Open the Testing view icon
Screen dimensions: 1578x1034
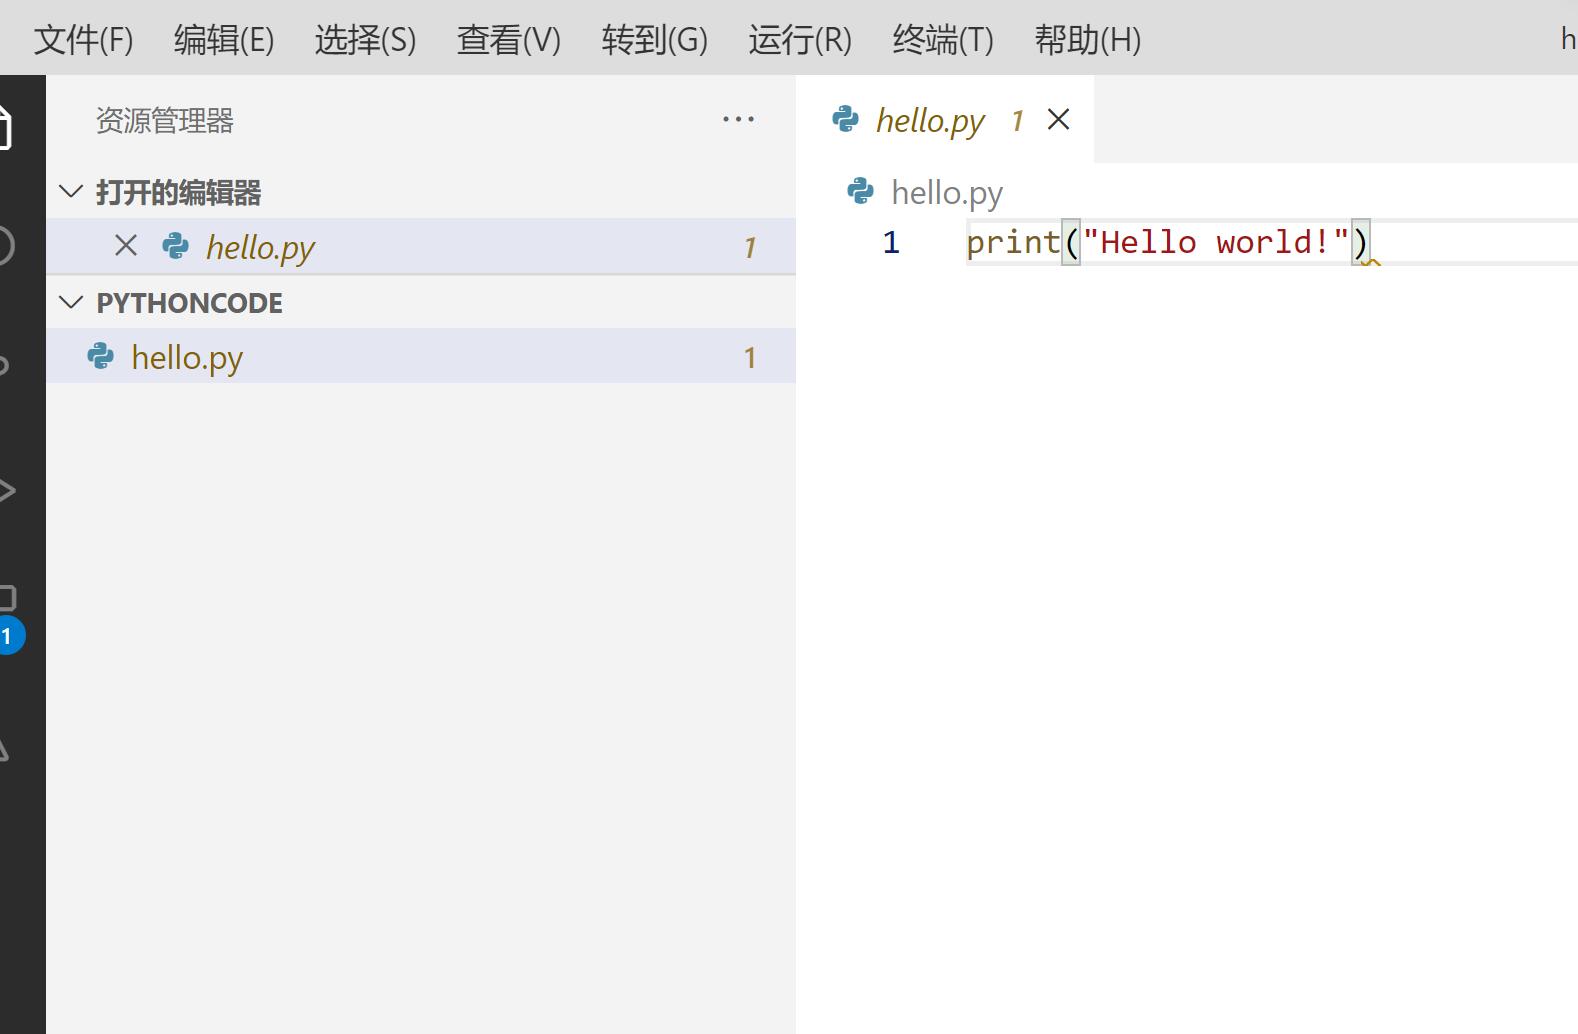pyautogui.click(x=5, y=750)
